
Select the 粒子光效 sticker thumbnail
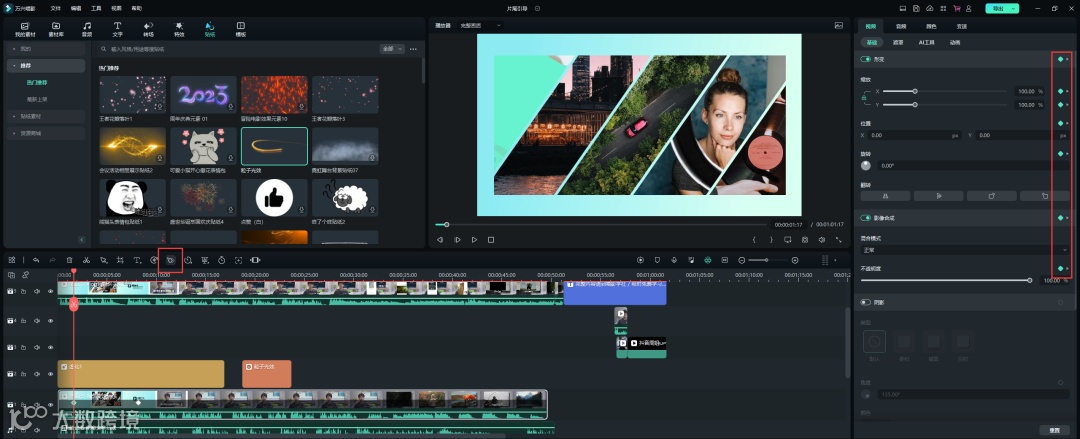(274, 146)
